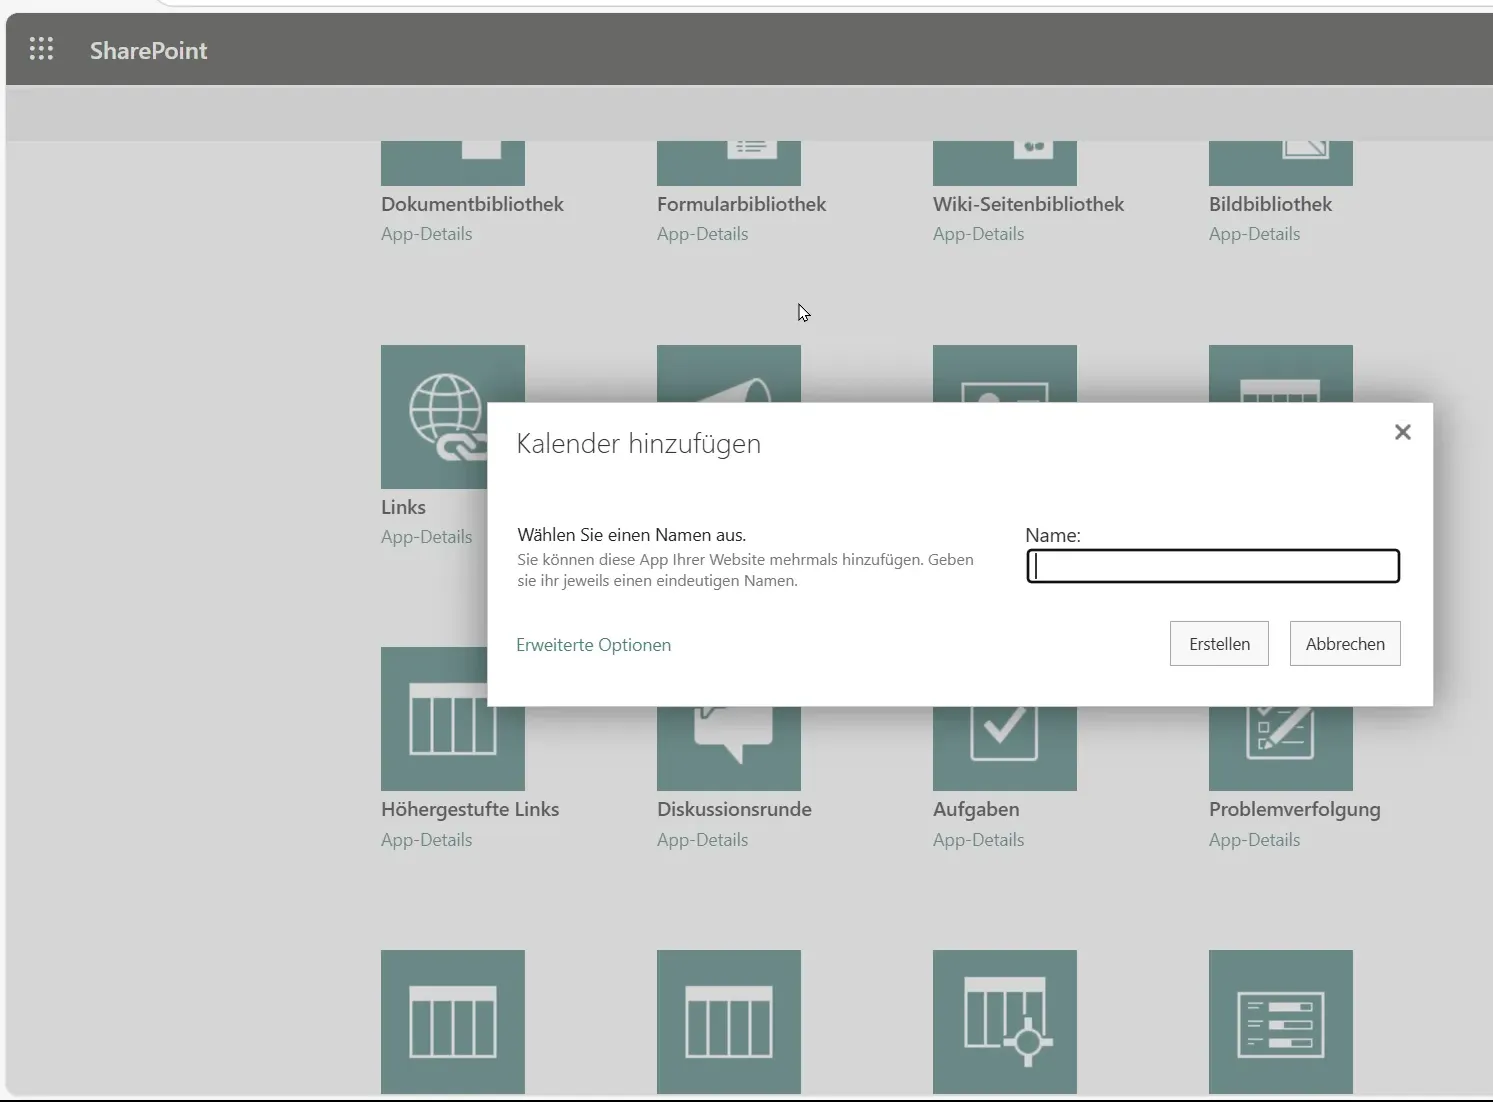This screenshot has width=1493, height=1102.
Task: Open App-Details under Formularbibliothek
Action: click(702, 234)
